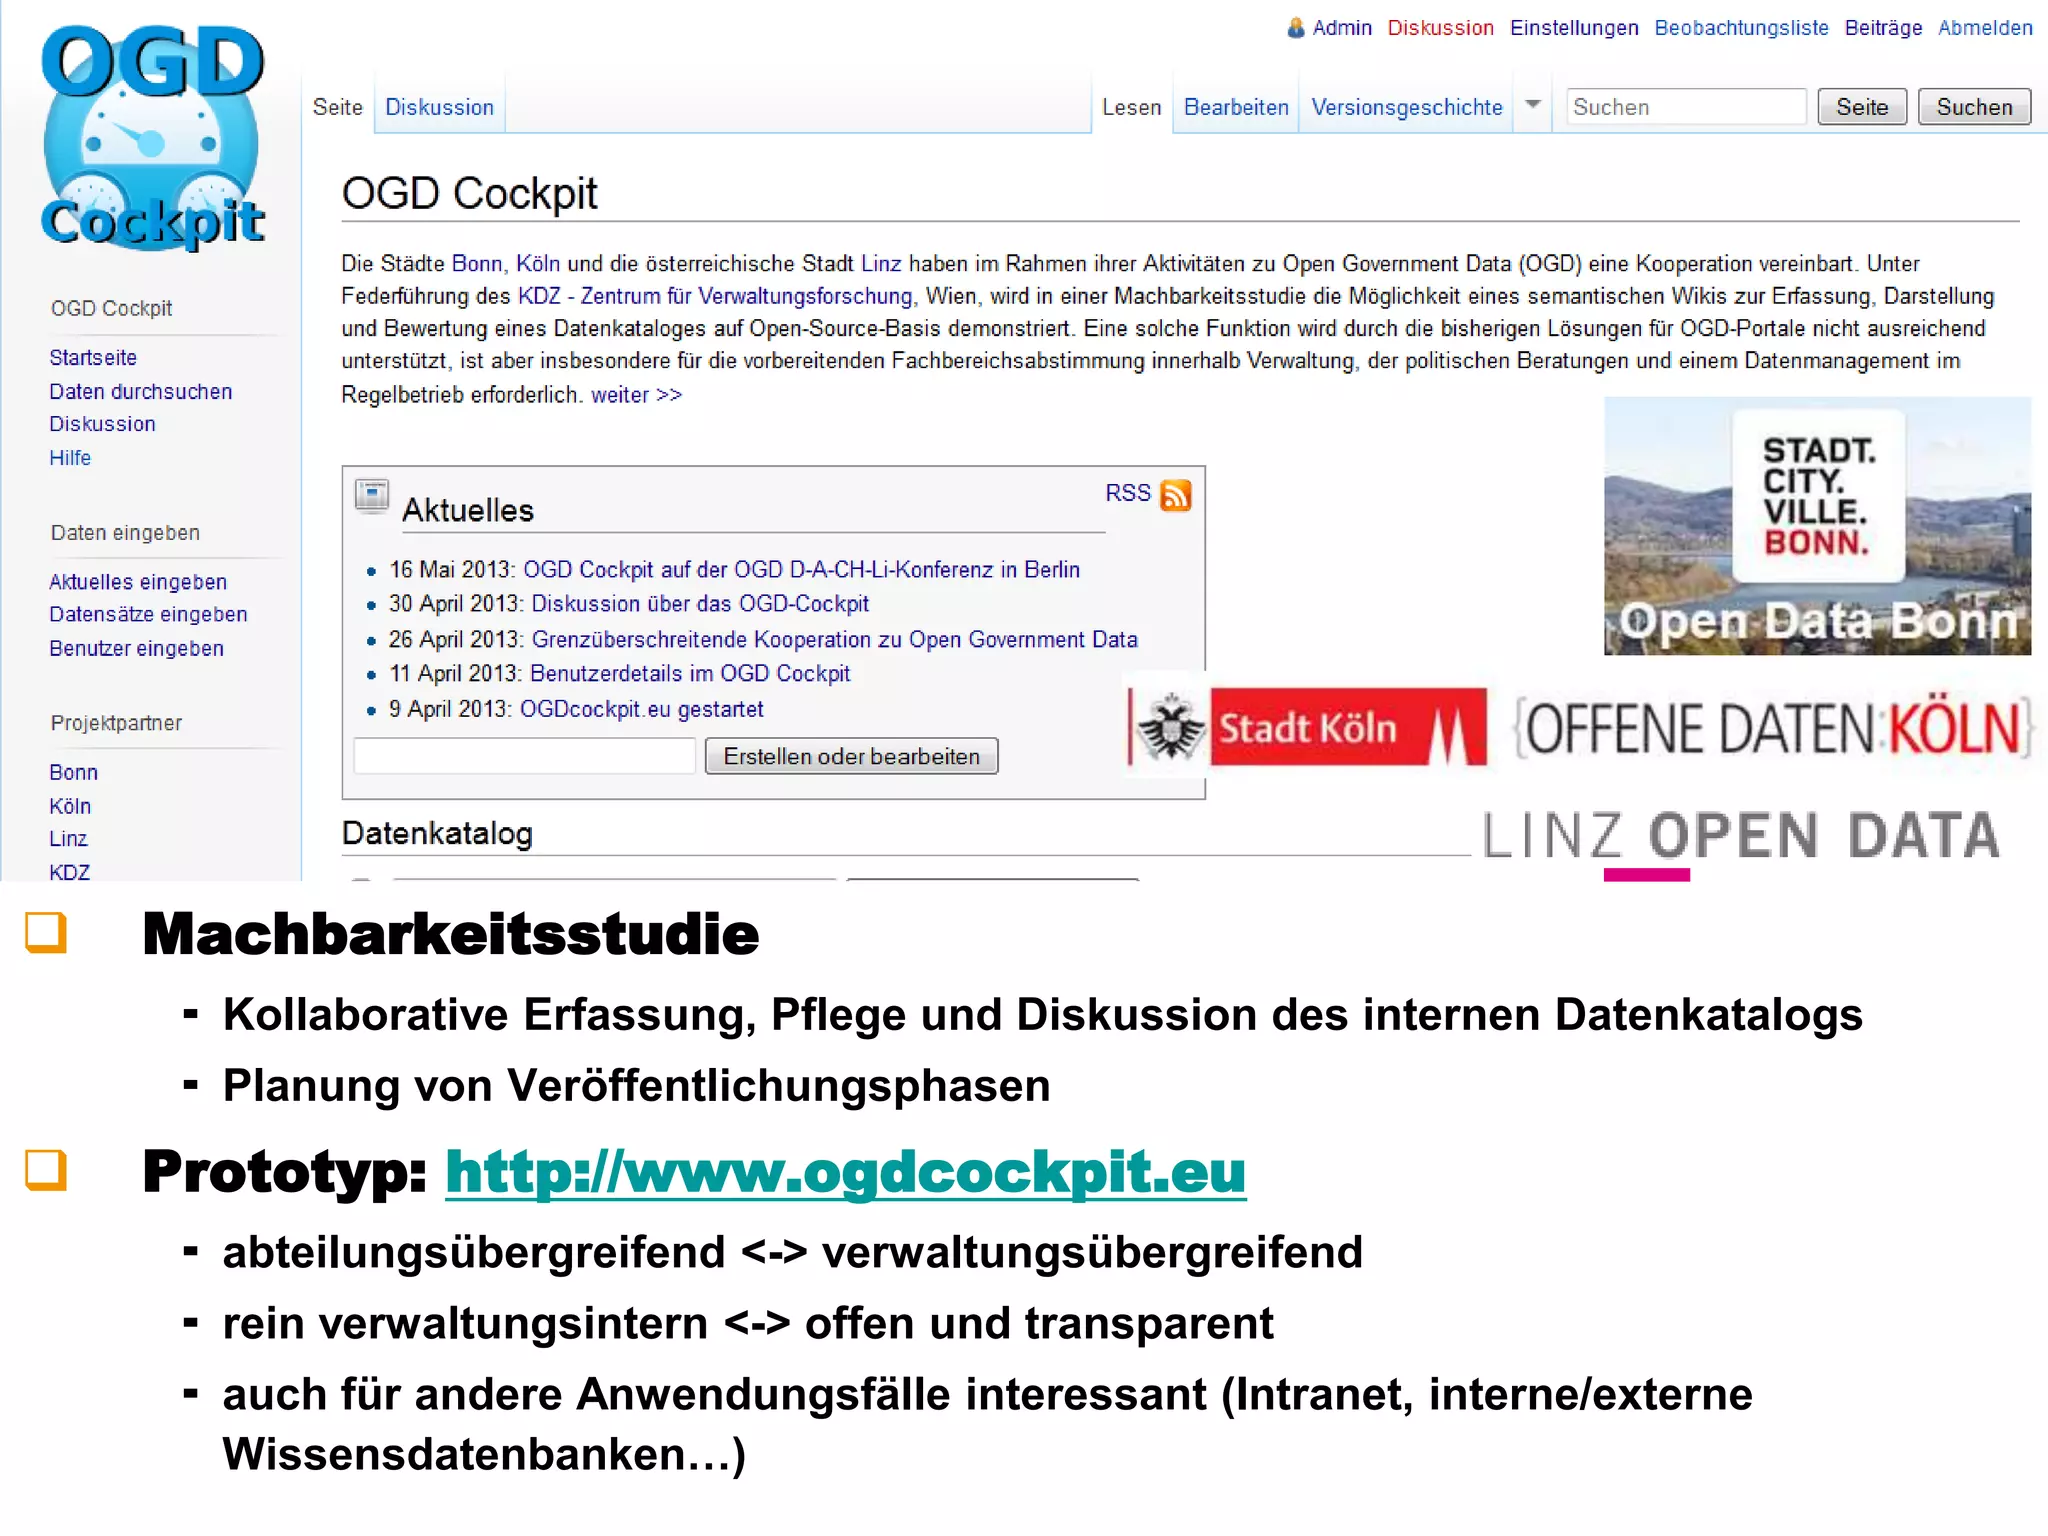Screen dimensions: 2048x1536
Task: Open the http://www.ogdcockpit.eu prototype link
Action: click(845, 1172)
